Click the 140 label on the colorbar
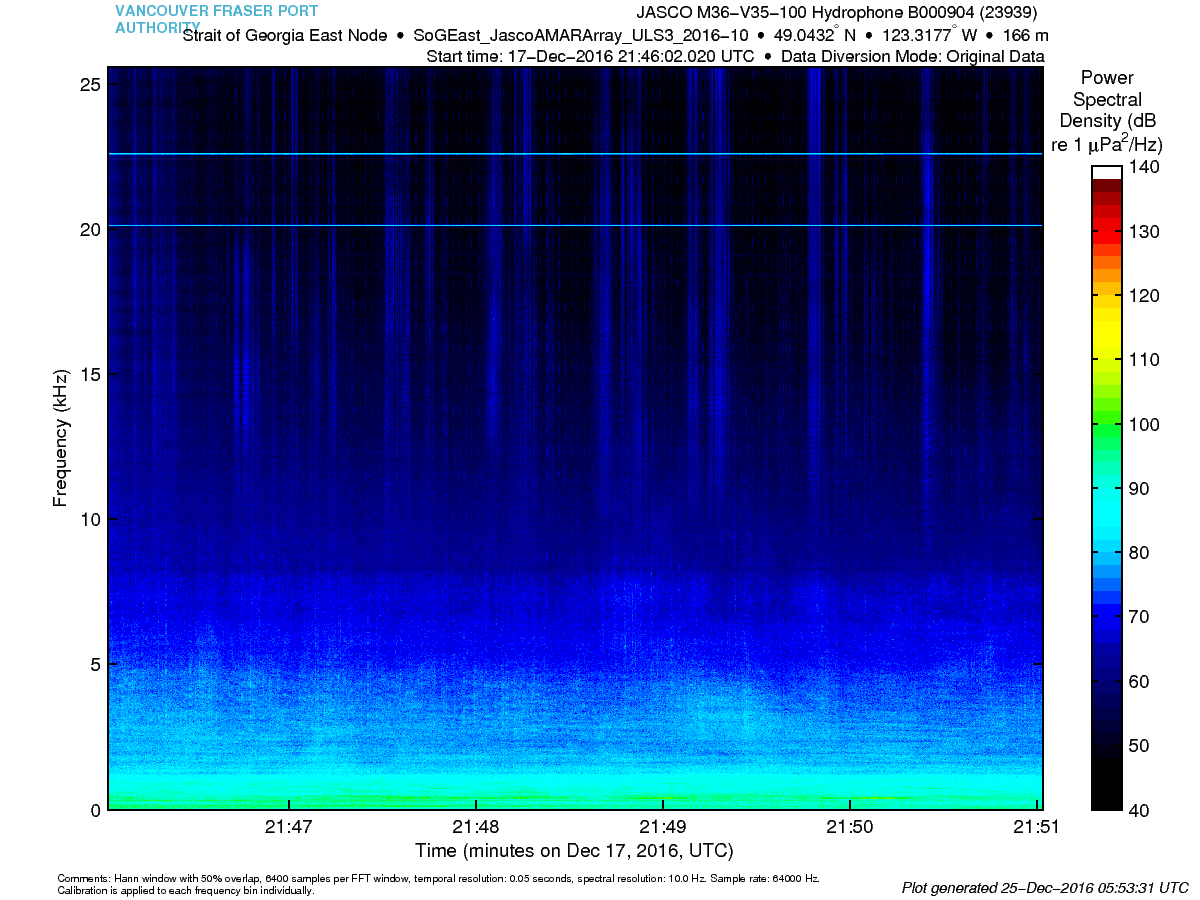The height and width of the screenshot is (900, 1200). coord(1142,167)
